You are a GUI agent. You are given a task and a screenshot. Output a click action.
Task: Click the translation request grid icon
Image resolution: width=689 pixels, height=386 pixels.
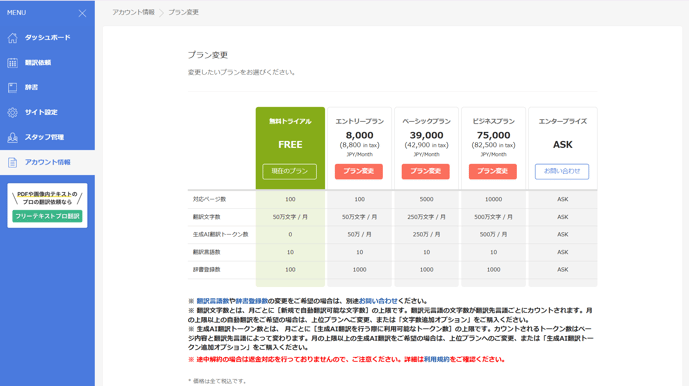(12, 63)
